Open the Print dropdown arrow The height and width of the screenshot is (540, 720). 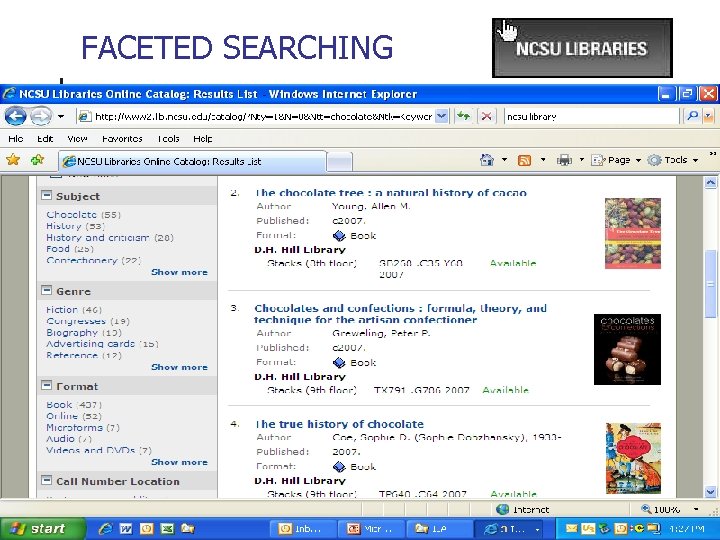coord(581,160)
